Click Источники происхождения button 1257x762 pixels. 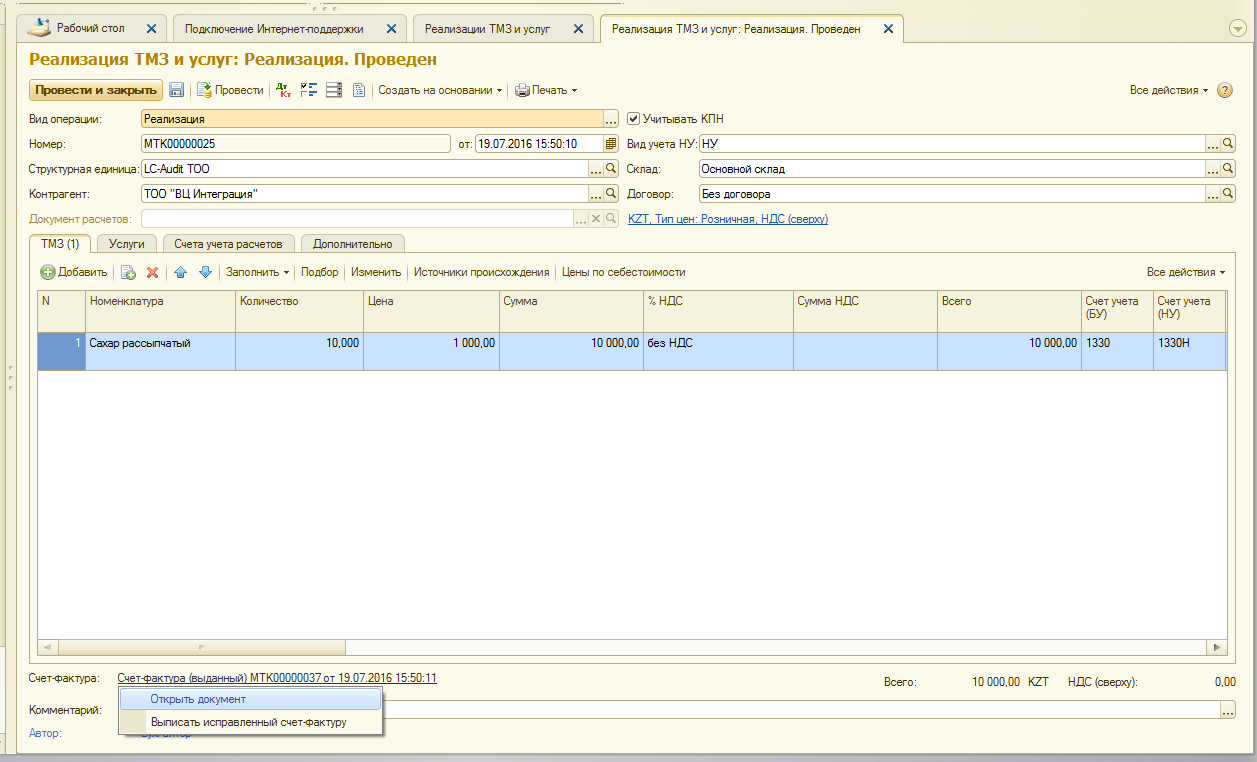[x=482, y=272]
